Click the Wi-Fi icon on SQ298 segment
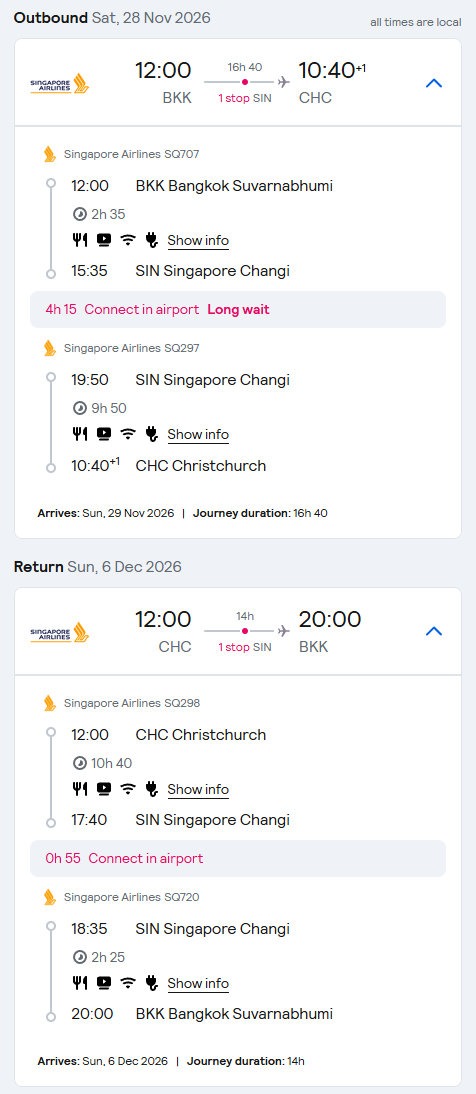476x1094 pixels. coord(127,789)
